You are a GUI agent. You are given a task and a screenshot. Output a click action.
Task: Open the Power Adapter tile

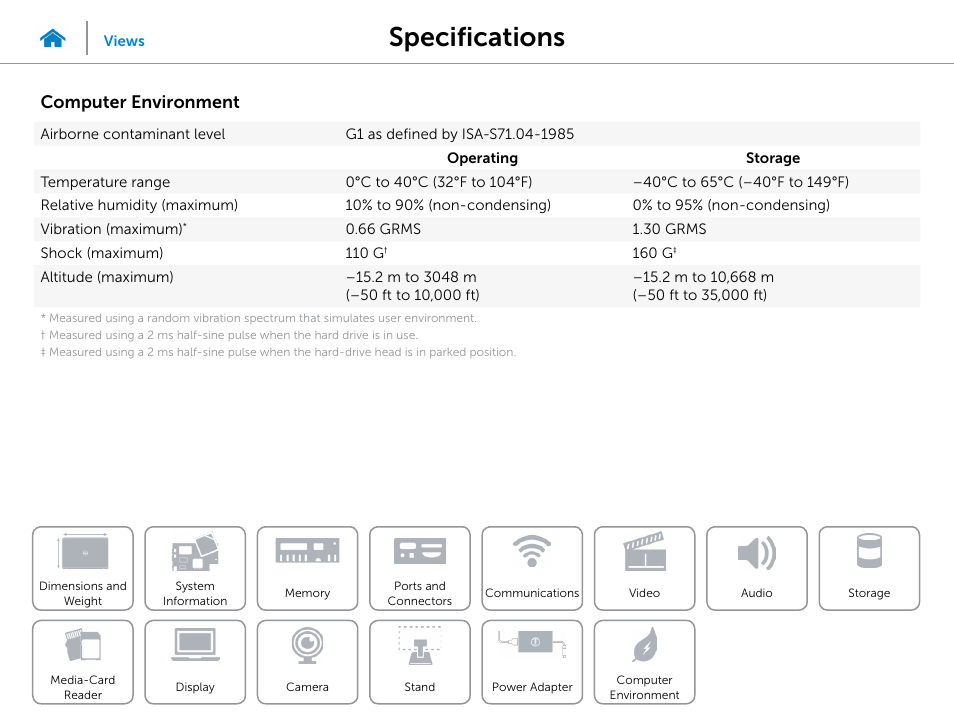[x=532, y=662]
